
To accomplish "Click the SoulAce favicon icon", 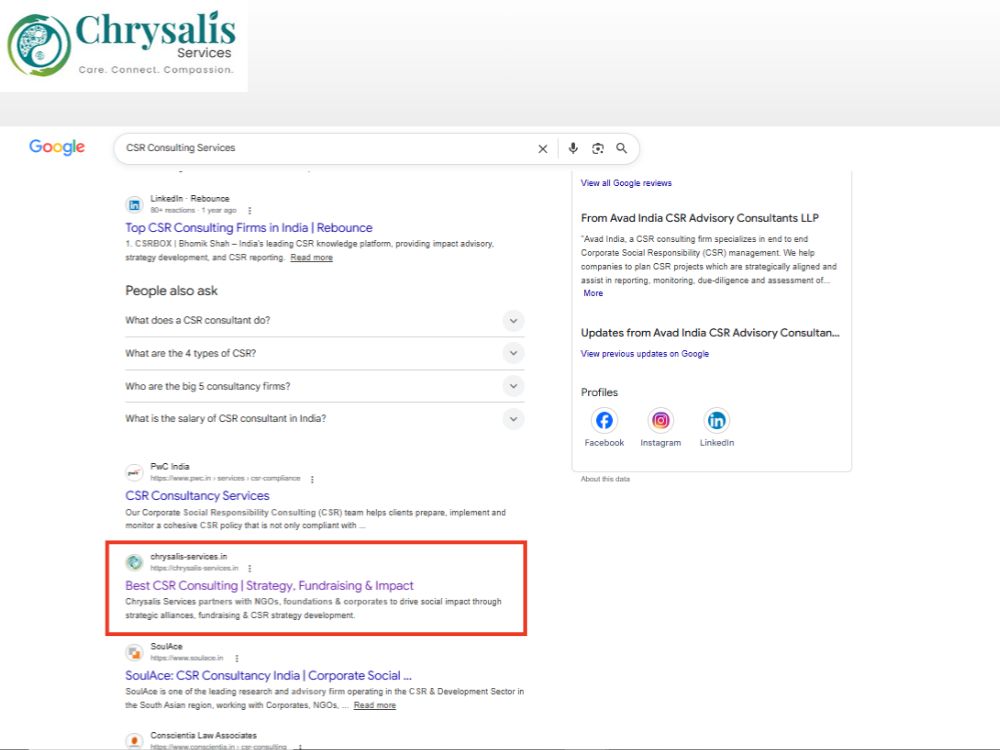I will [x=134, y=652].
